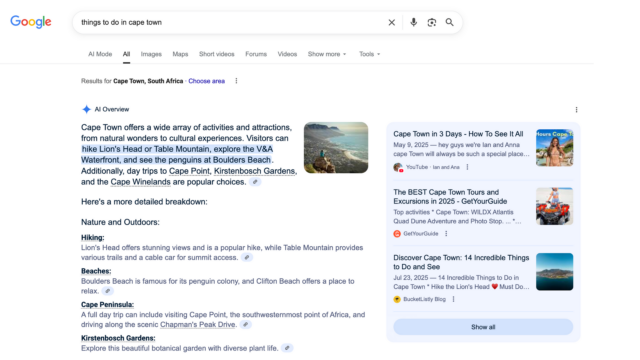Open Cape Town in 3 Days result
The width and height of the screenshot is (640, 360).
(x=458, y=134)
